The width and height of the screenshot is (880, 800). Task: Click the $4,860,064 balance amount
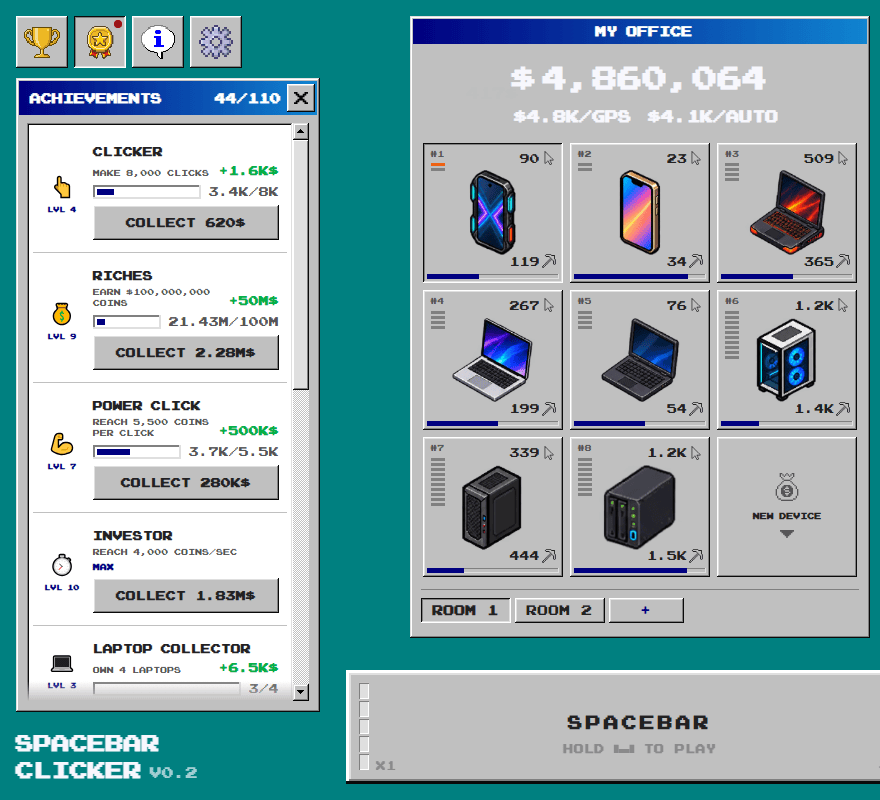pos(638,78)
